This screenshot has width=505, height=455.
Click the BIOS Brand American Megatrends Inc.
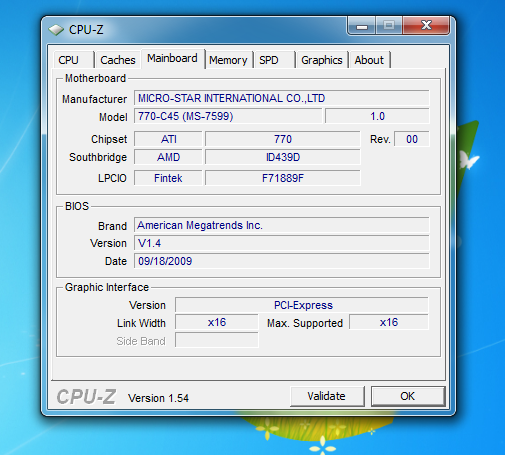tap(282, 225)
